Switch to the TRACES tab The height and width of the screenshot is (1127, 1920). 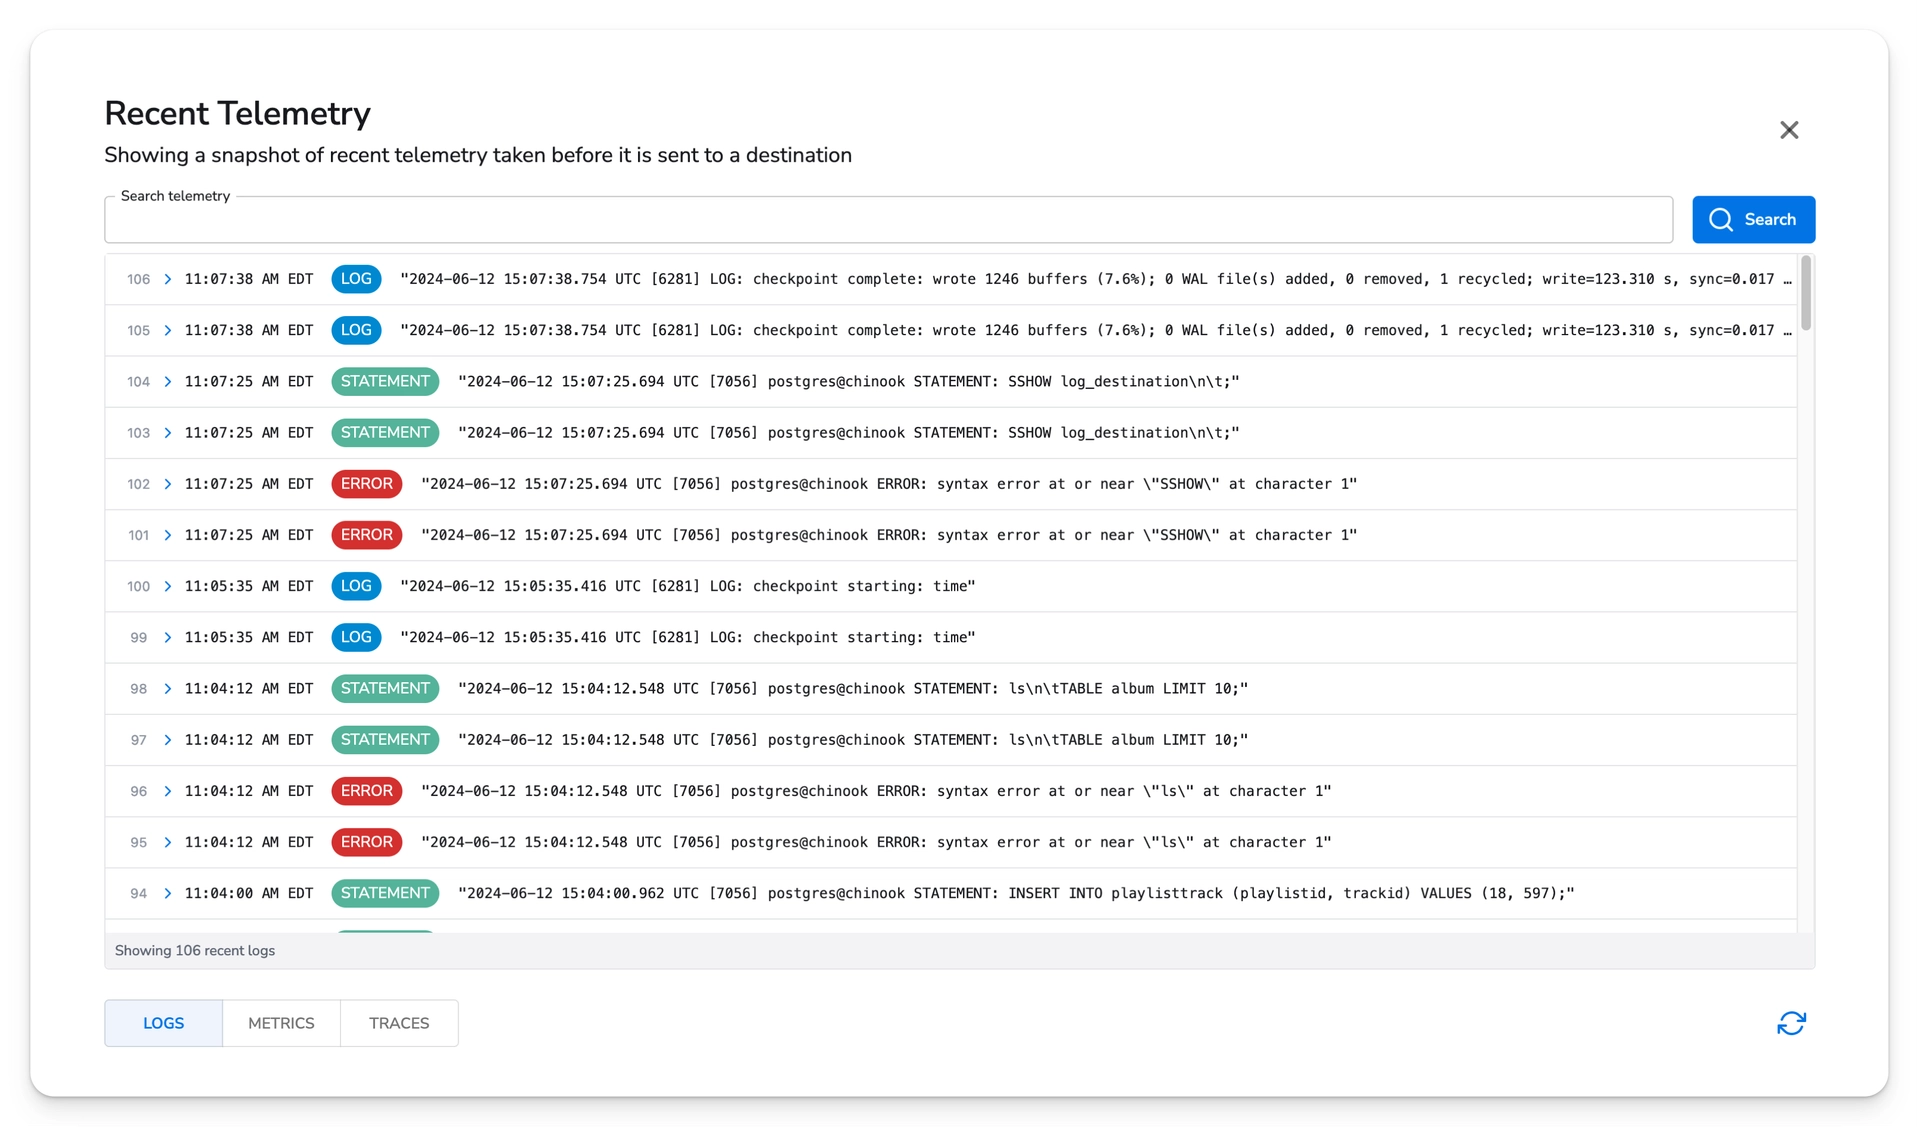pos(398,1023)
